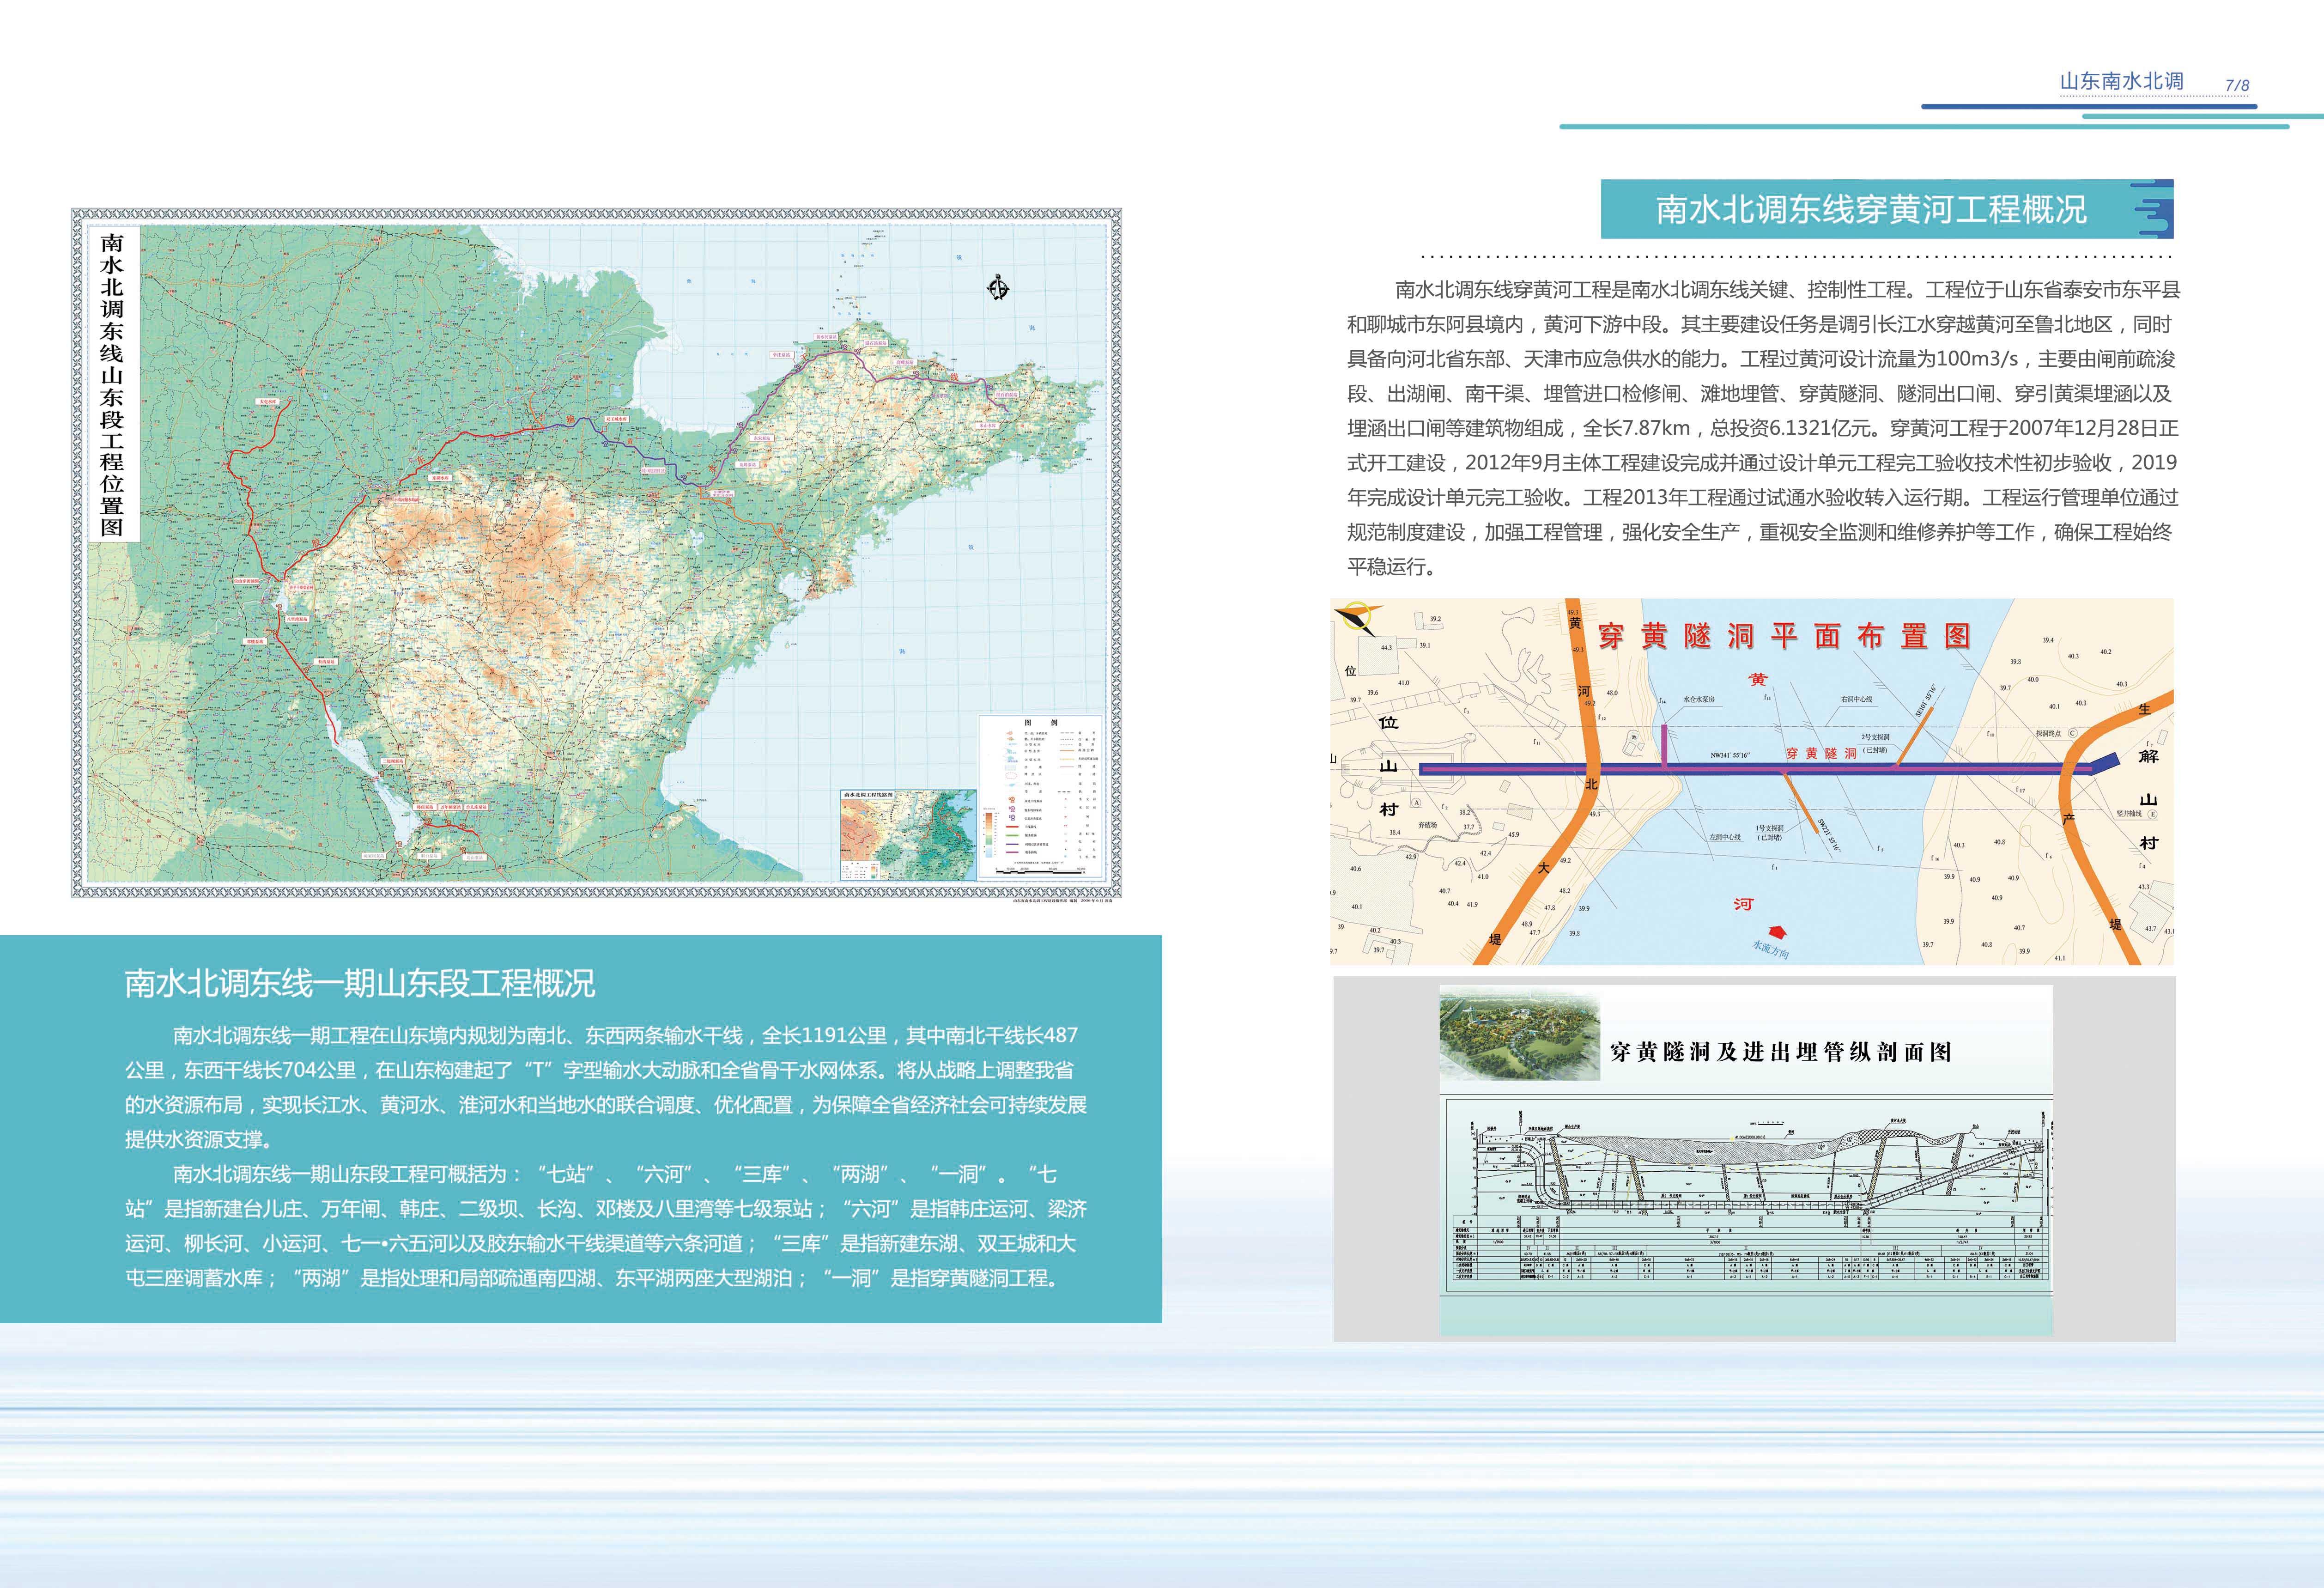
Task: Click the aerial rendering thumbnail image
Action: [x=1519, y=1035]
